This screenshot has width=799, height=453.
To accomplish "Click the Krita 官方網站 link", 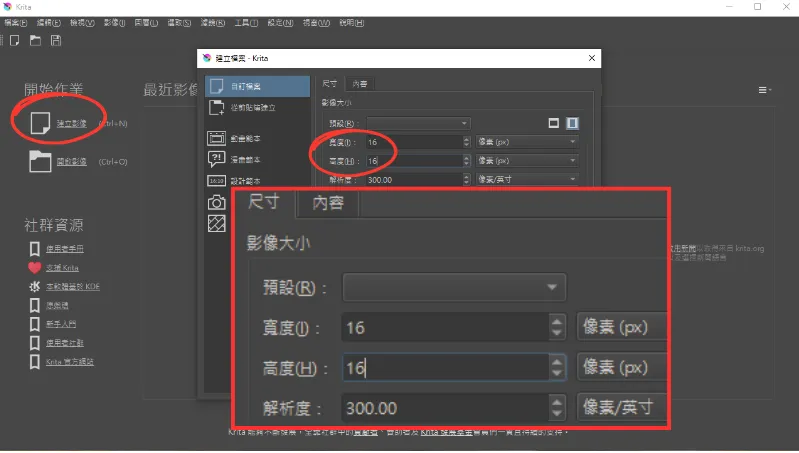I will point(69,361).
